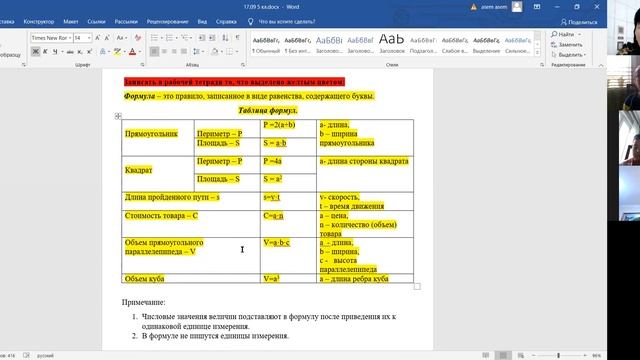
Task: Open highlight color dropdown arrow
Action: 124,51
